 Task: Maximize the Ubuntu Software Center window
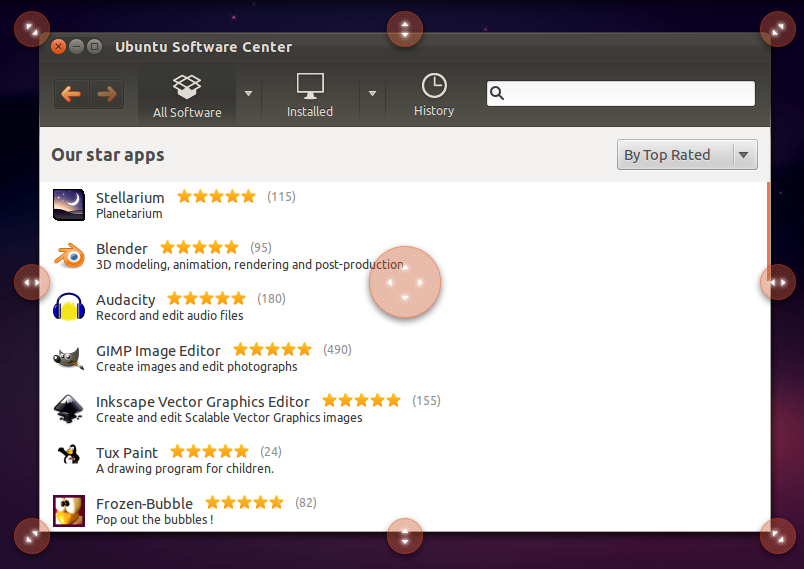94,47
